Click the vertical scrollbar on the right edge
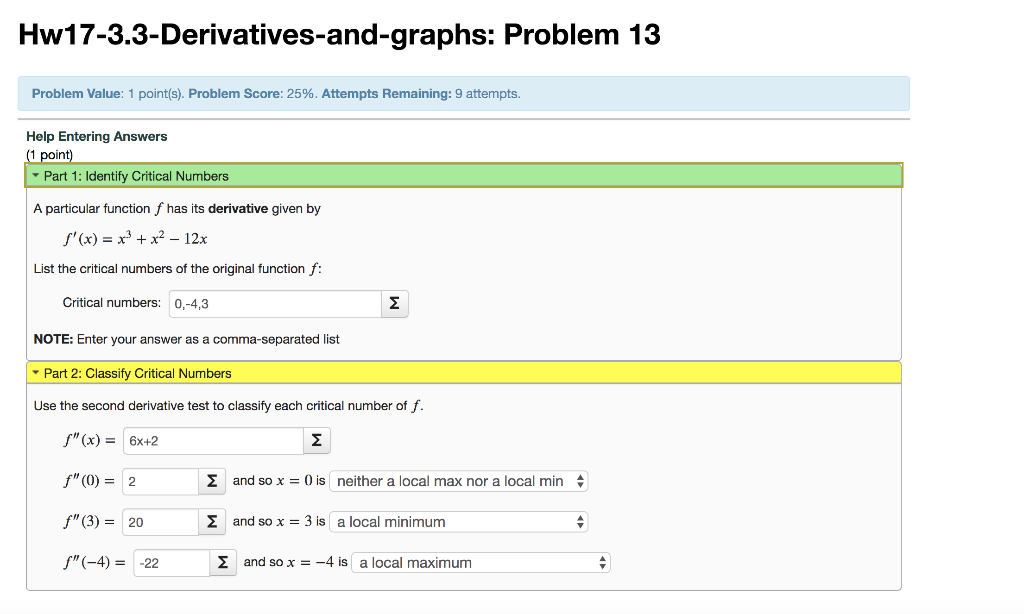This screenshot has width=1024, height=614. (1018, 300)
